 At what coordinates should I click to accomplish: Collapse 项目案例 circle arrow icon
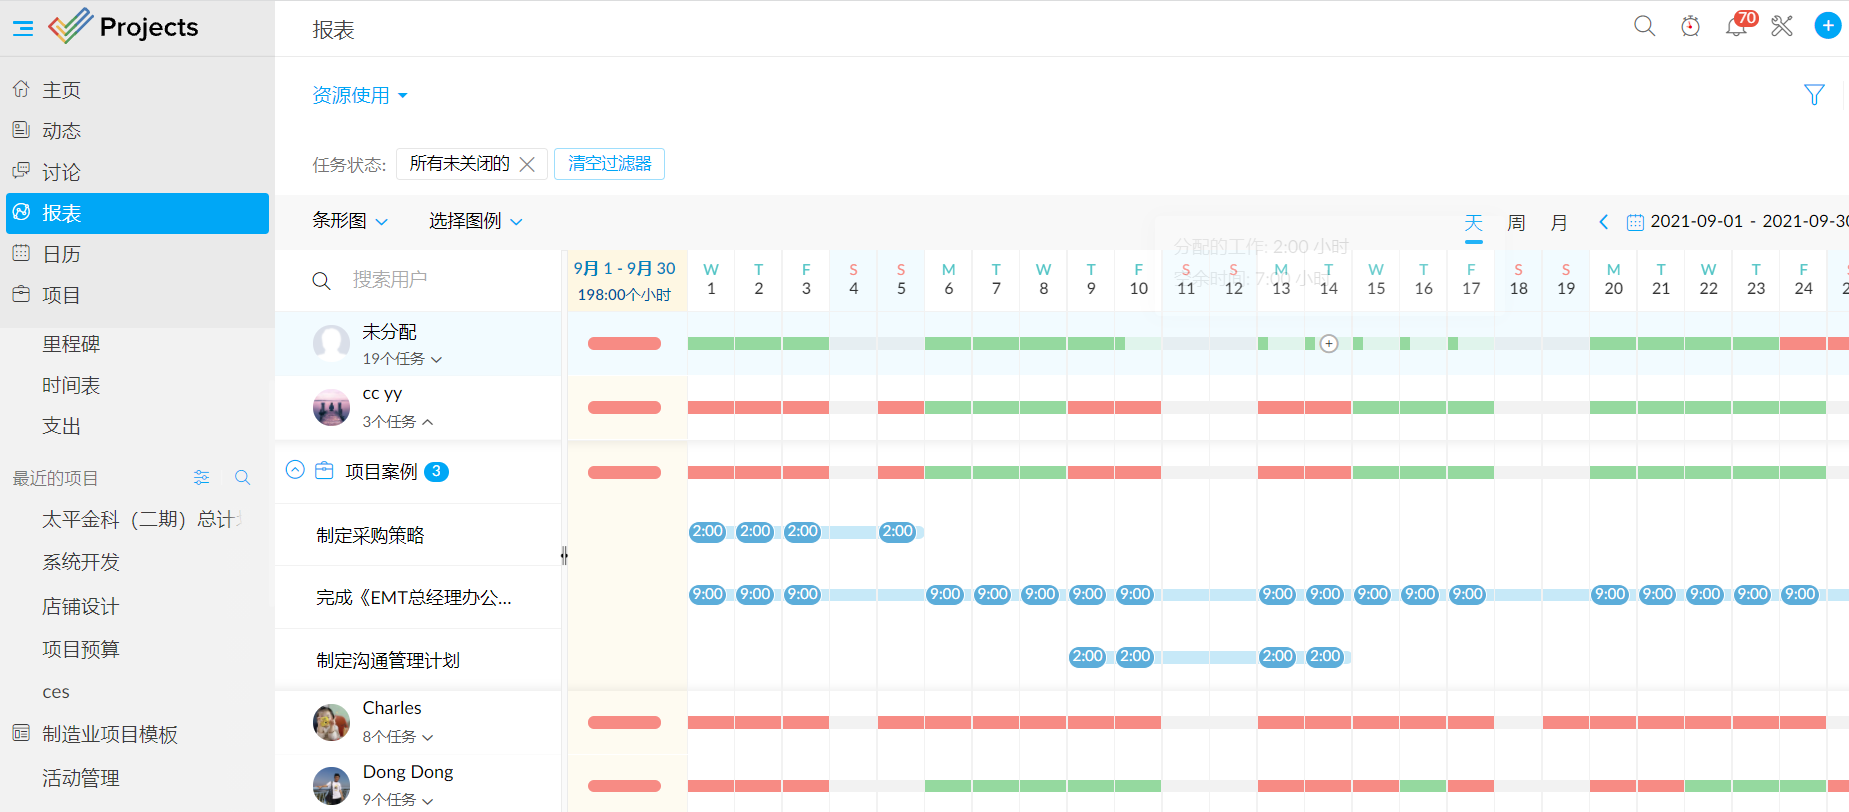click(x=295, y=470)
